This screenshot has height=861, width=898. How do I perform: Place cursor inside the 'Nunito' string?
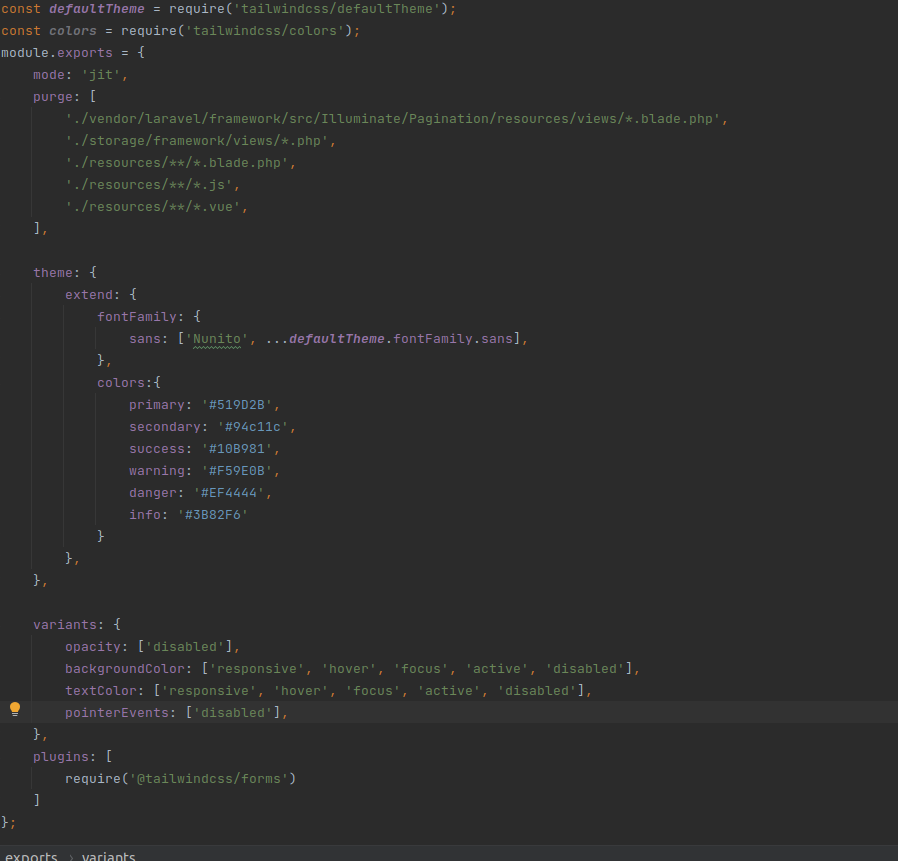pos(218,338)
